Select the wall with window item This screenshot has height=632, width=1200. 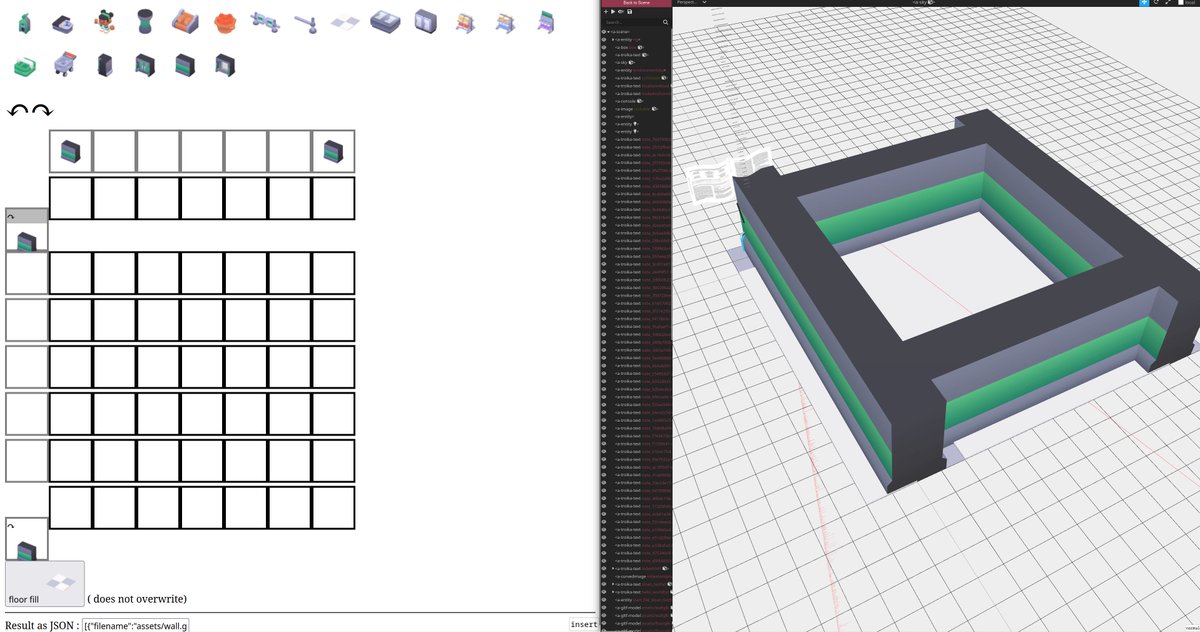tap(226, 65)
